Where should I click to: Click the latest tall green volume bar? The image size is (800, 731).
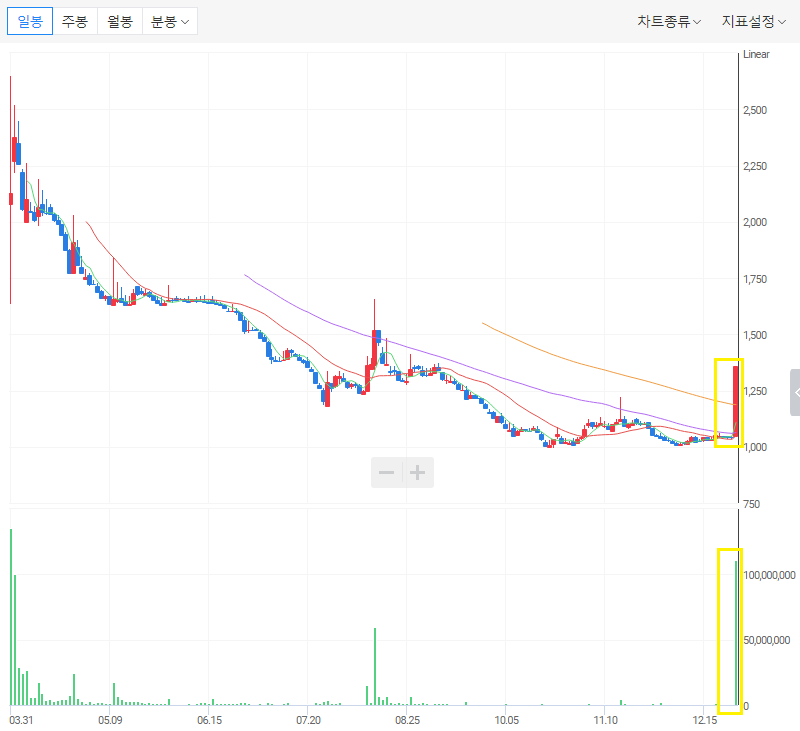click(x=736, y=633)
